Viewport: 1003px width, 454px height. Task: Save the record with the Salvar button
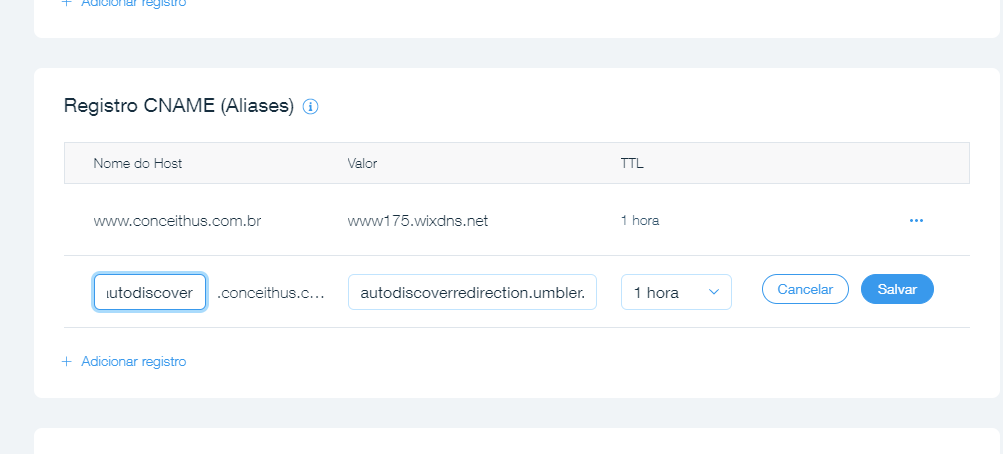pos(897,289)
